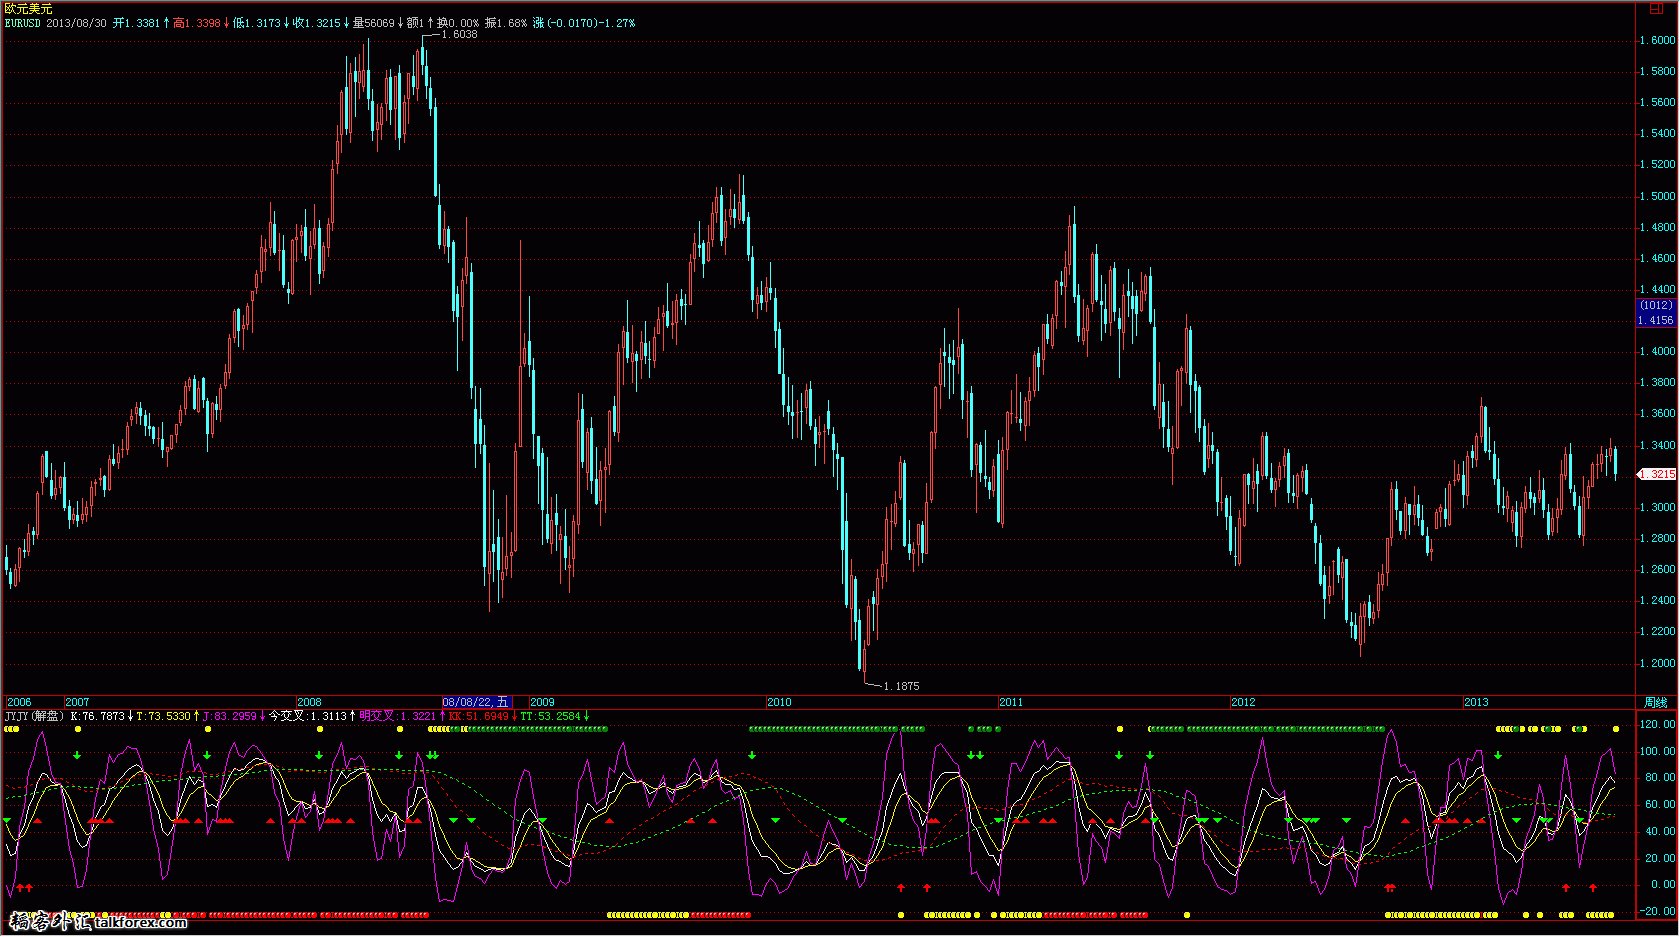Click the 1.5000 price axis label
Viewport: 1680px width, 937px height.
[1657, 196]
